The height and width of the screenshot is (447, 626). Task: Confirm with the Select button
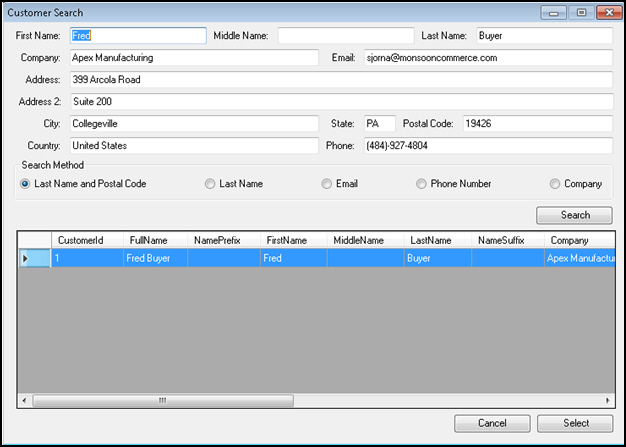pyautogui.click(x=575, y=423)
